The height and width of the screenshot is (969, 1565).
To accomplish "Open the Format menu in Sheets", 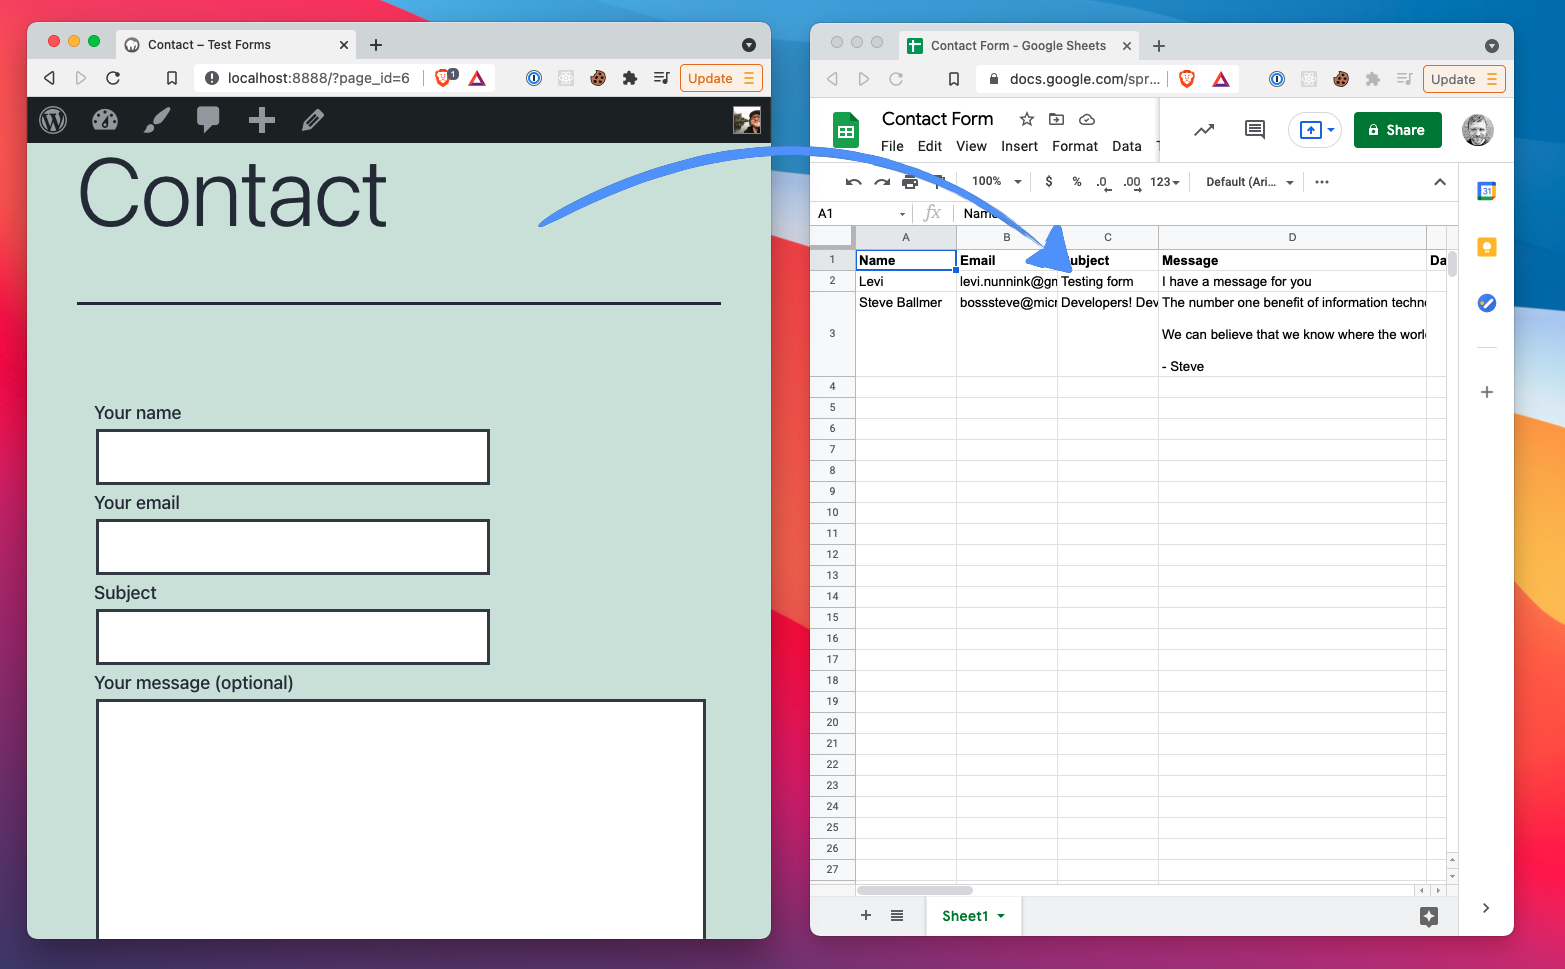I will (x=1075, y=146).
